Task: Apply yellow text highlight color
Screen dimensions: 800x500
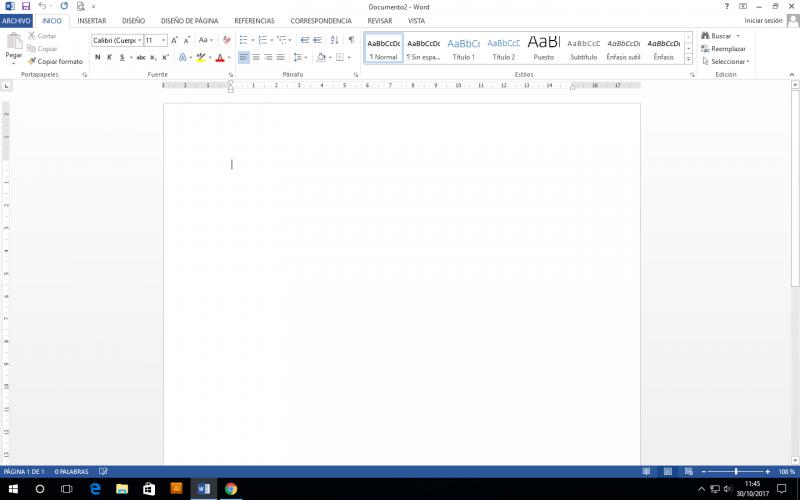Action: pos(201,57)
